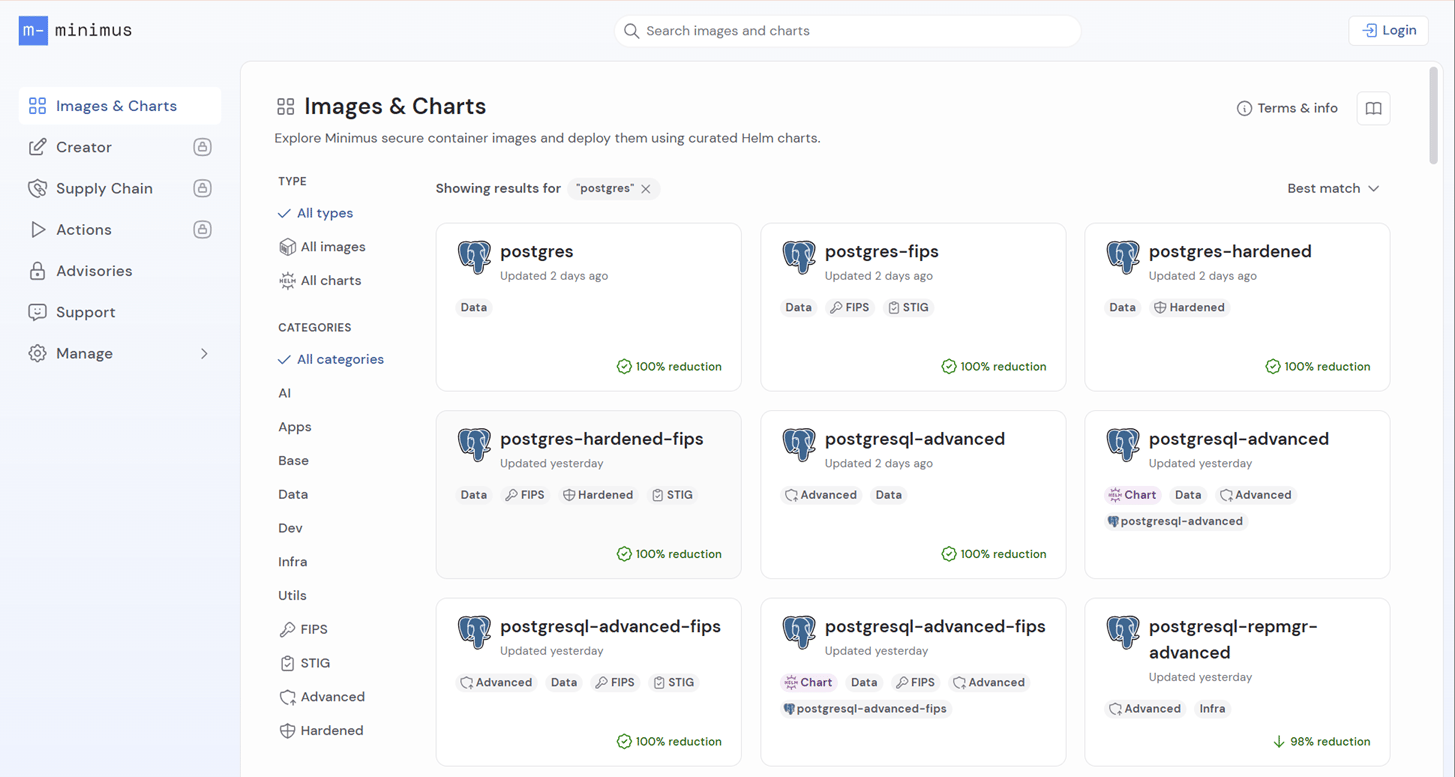Click the Hardened tag on postgres-hardened card
Viewport: 1455px width, 777px height.
(x=1189, y=308)
